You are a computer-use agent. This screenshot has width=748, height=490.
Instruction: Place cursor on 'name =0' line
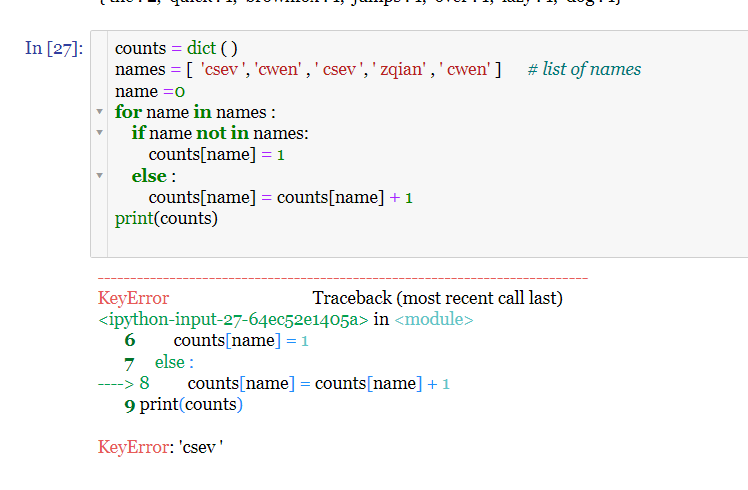tap(144, 91)
